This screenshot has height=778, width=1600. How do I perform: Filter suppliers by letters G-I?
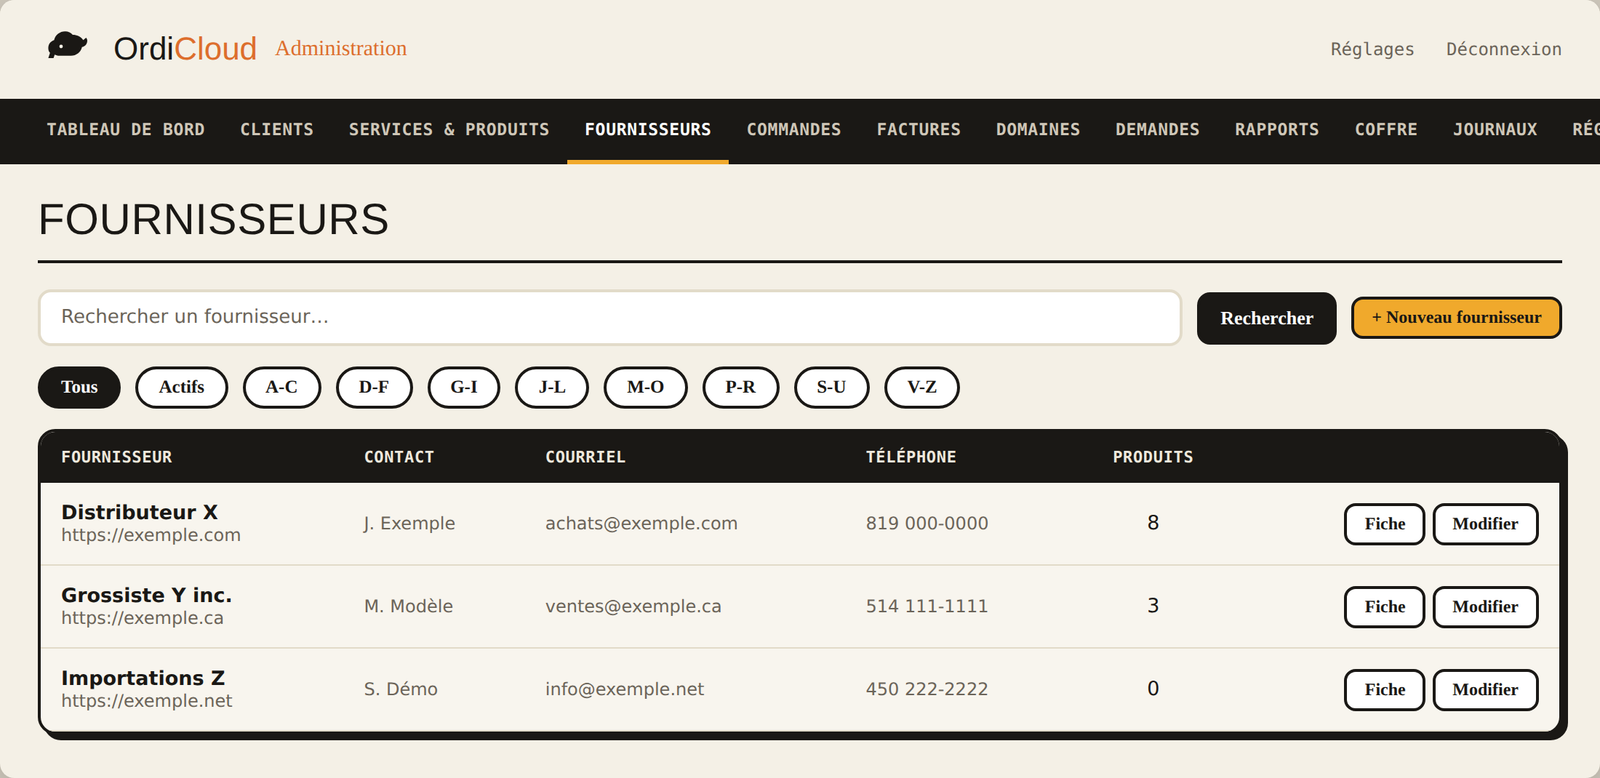[464, 387]
